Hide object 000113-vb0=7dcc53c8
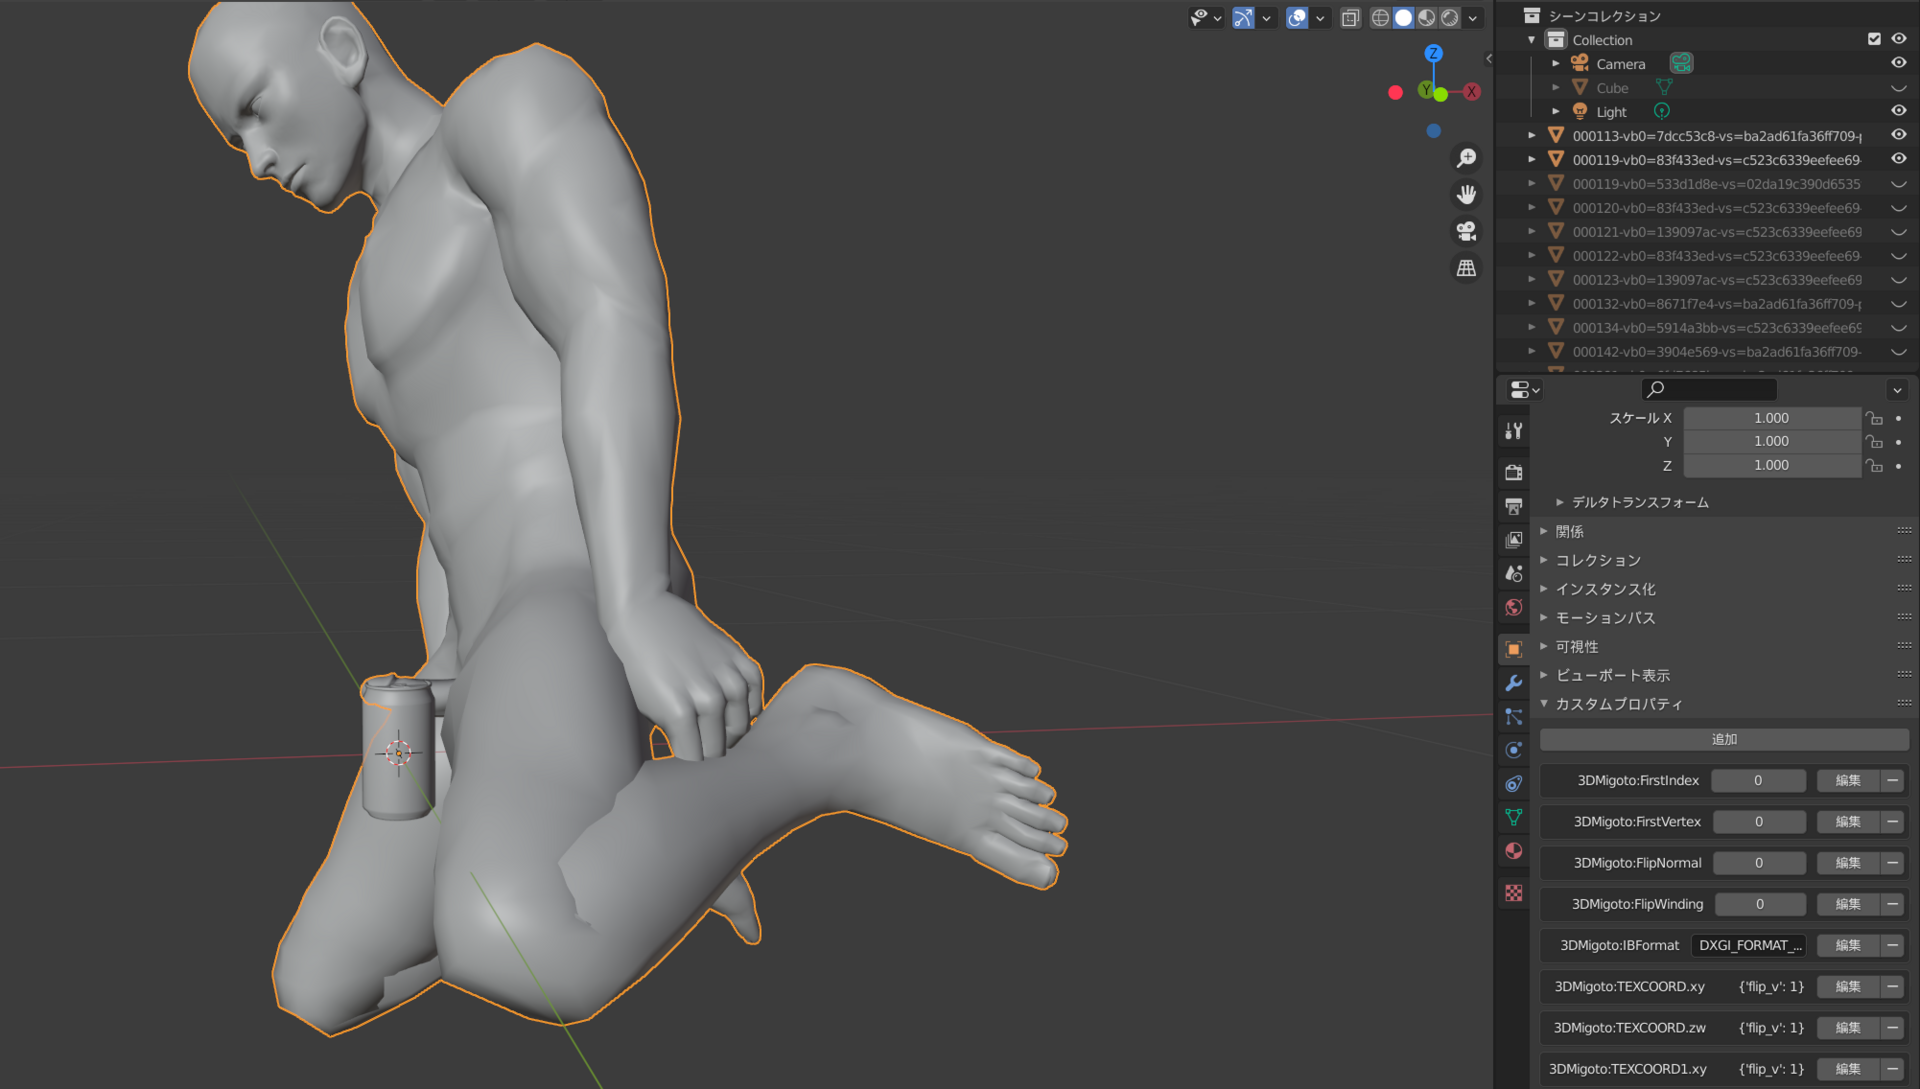The image size is (1920, 1089). (x=1898, y=135)
